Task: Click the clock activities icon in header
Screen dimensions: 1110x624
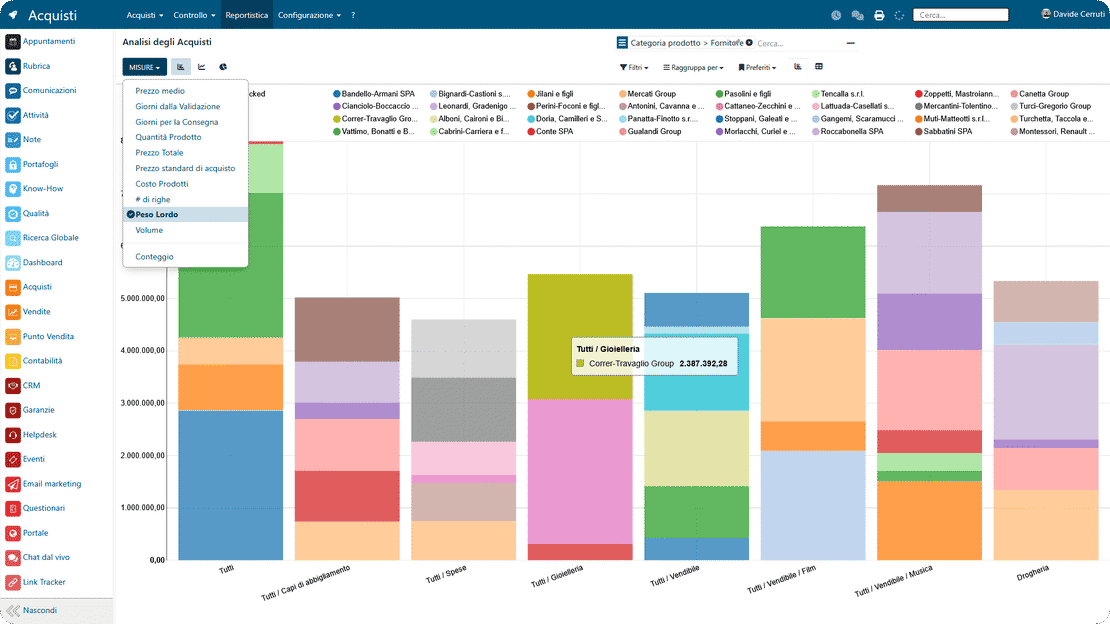Action: pyautogui.click(x=836, y=15)
